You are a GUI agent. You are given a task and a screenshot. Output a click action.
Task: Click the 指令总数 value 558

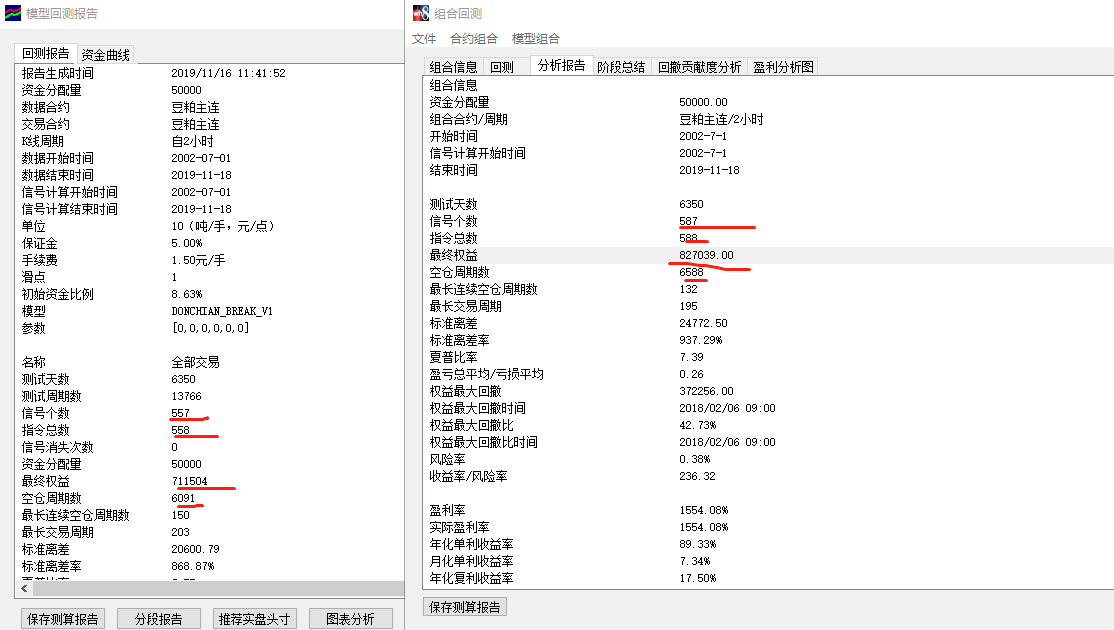point(180,430)
